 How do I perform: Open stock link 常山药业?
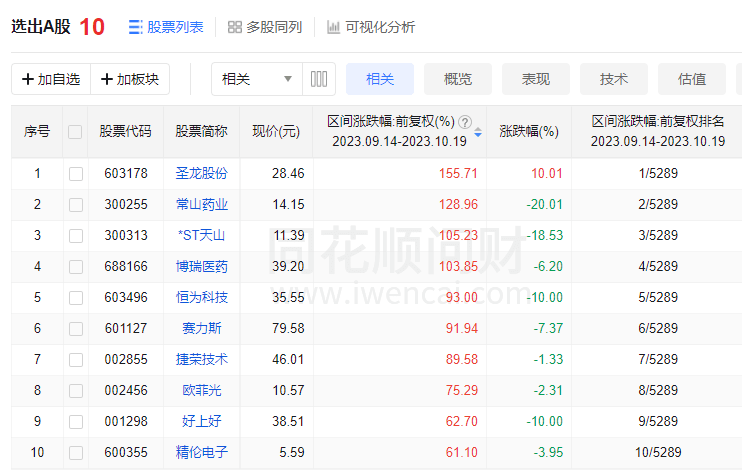pyautogui.click(x=201, y=204)
